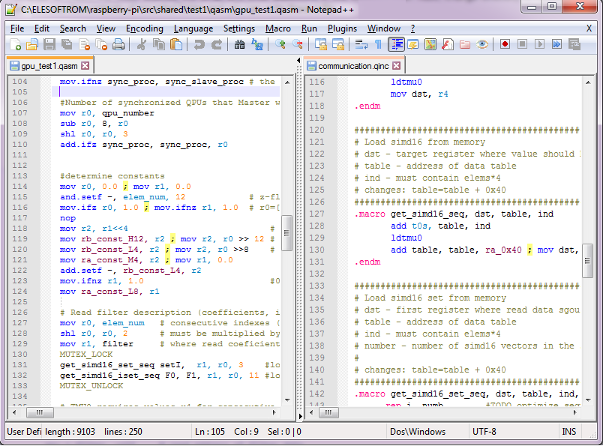Screen dimensions: 603x446
Task: Click right-pointing arrow below view splitter
Action: click(x=300, y=416)
